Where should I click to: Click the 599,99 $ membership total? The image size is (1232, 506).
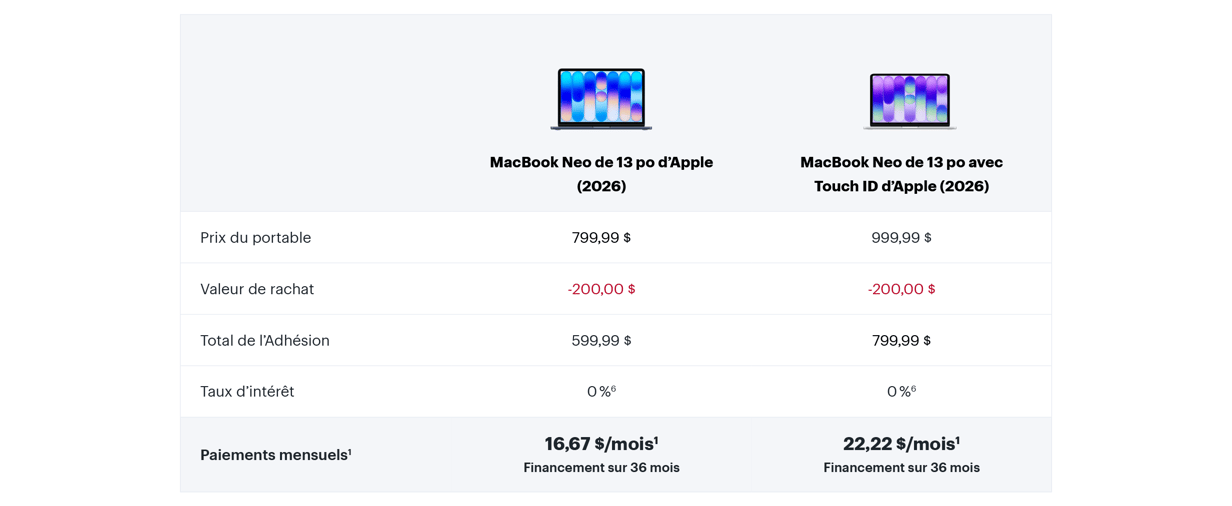click(601, 341)
